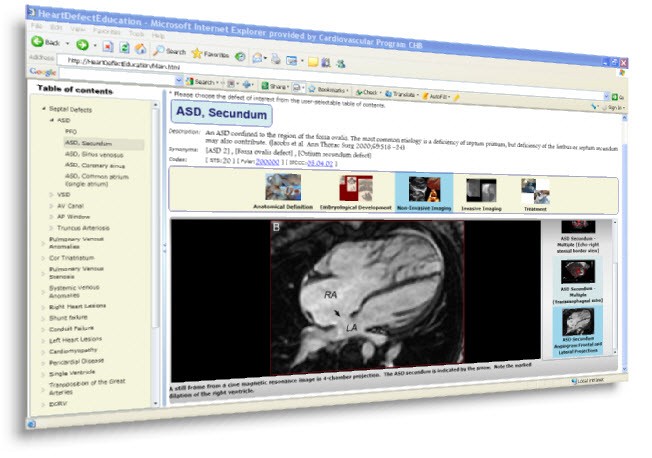Click Google toolbar AutoFill button

click(x=434, y=96)
